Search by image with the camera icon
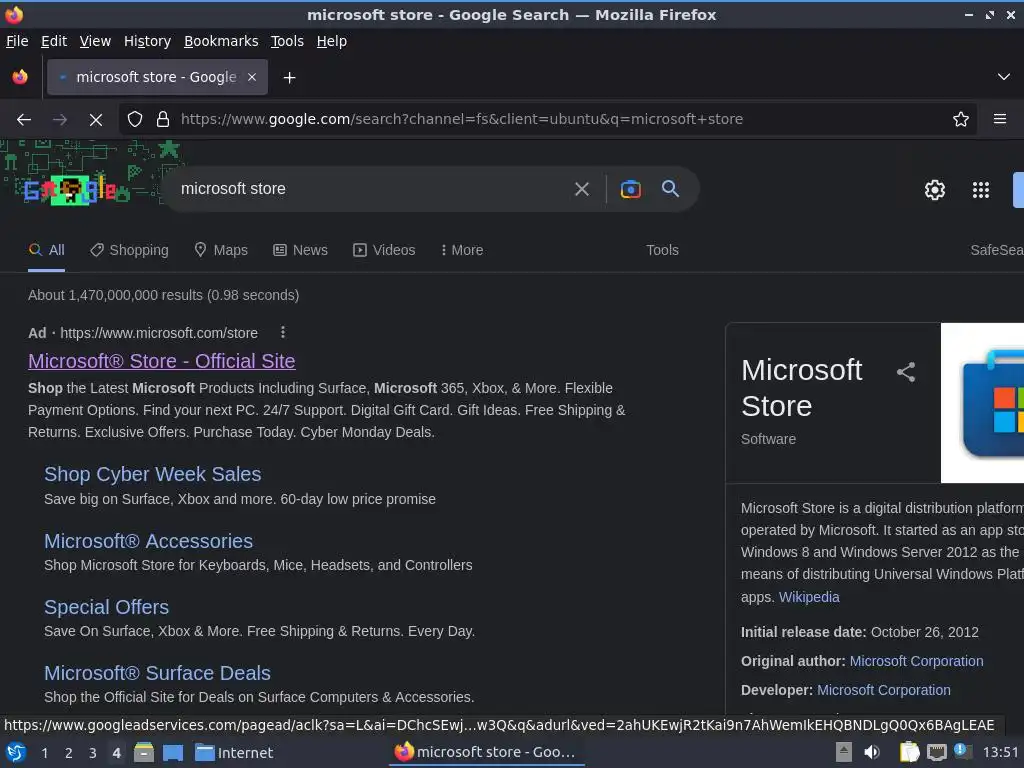 point(630,189)
